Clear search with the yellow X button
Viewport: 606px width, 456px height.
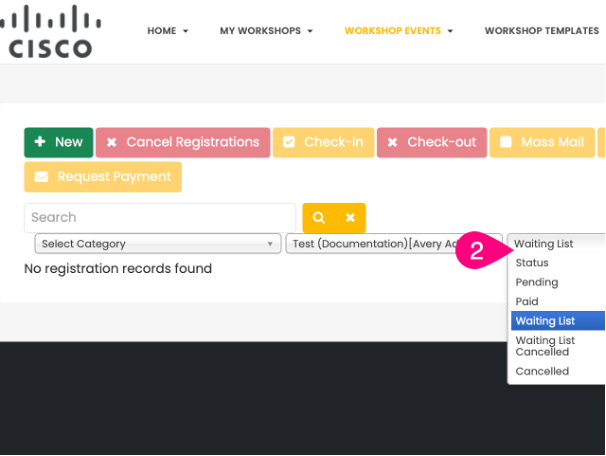coord(350,217)
